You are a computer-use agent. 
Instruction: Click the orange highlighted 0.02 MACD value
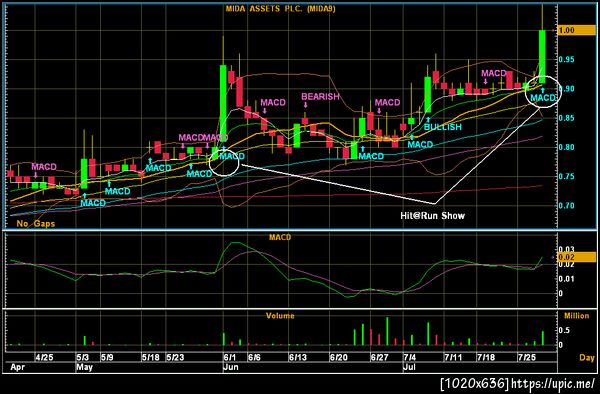(576, 257)
